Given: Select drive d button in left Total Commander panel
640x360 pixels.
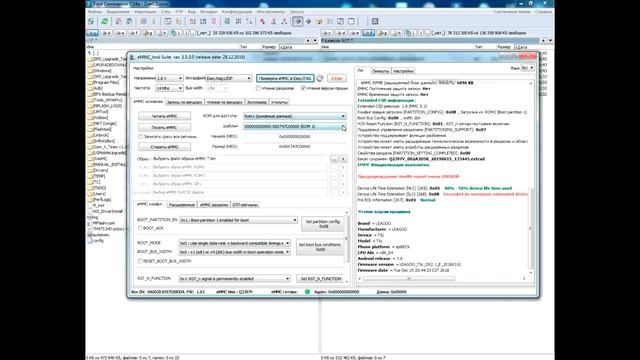Looking at the screenshot, I should [x=107, y=33].
